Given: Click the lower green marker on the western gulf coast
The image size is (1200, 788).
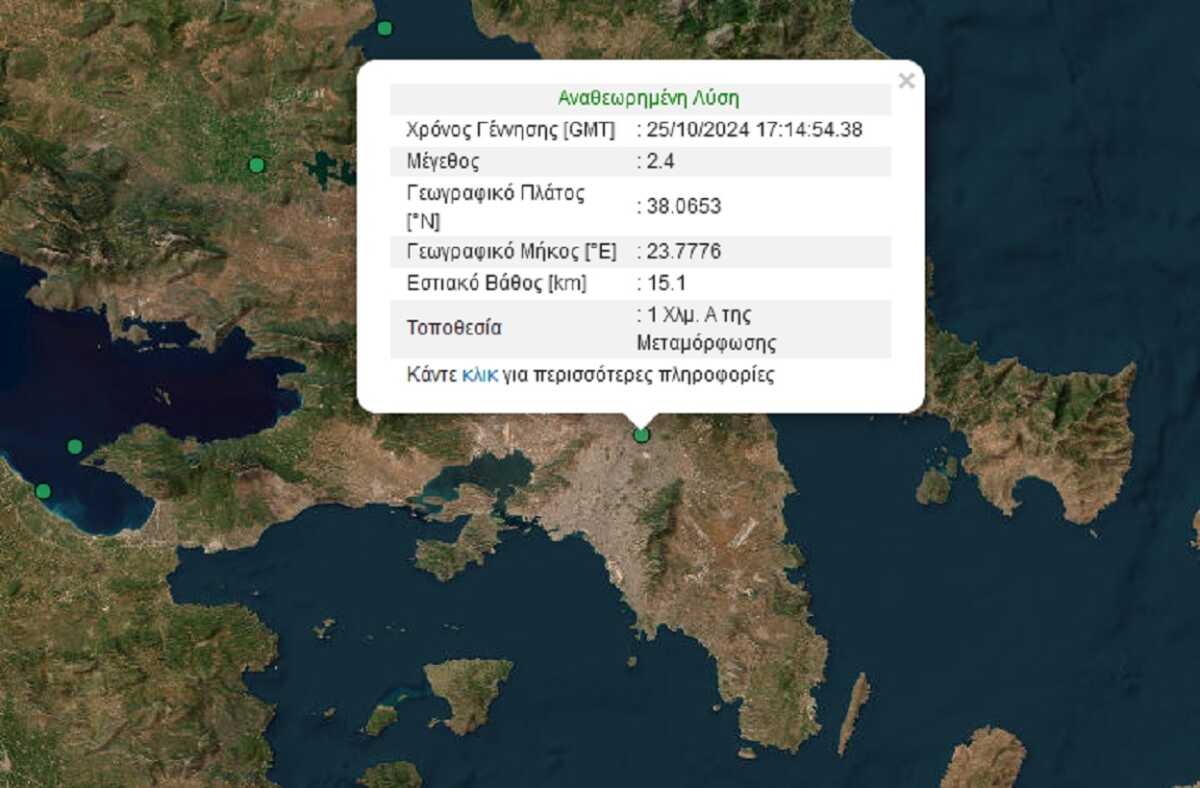Looking at the screenshot, I should (x=43, y=491).
